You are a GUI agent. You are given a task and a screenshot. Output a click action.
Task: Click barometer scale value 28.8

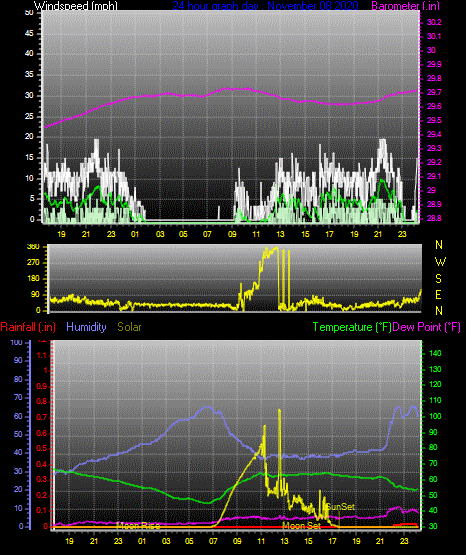(x=434, y=218)
